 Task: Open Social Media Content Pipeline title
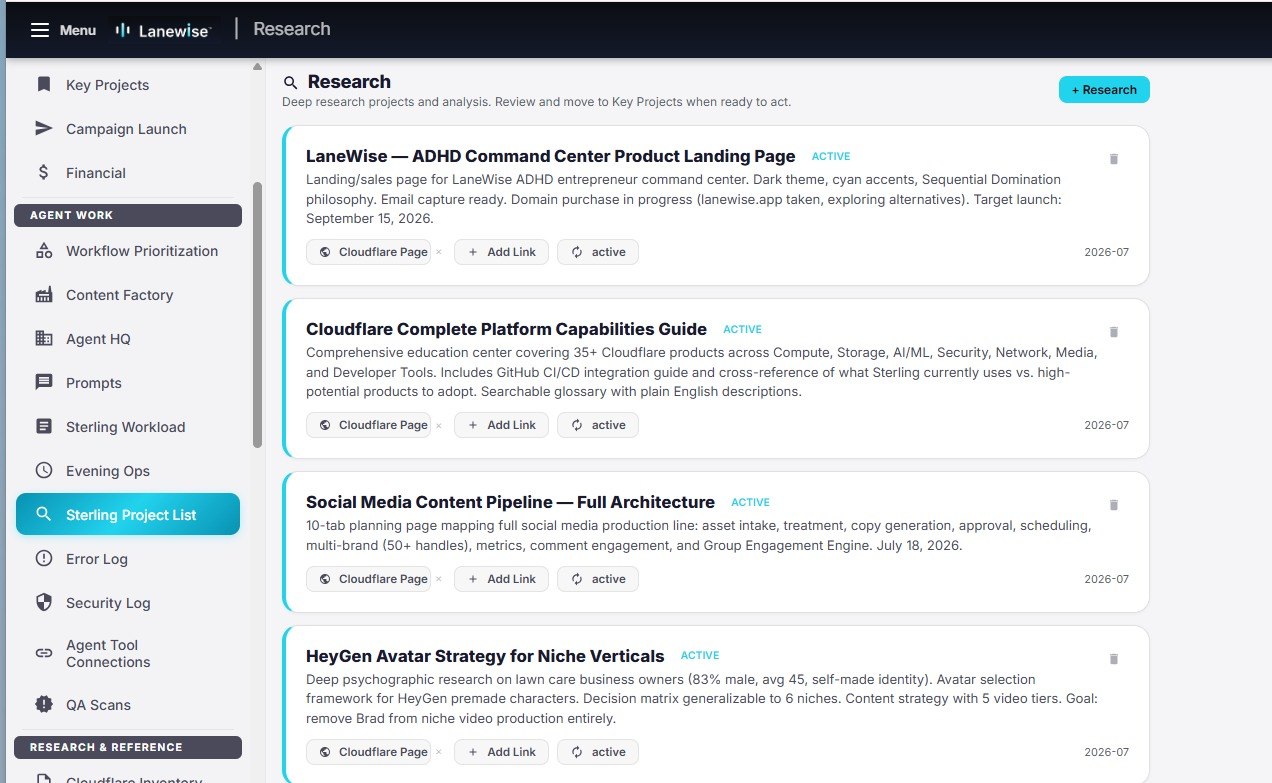[510, 502]
